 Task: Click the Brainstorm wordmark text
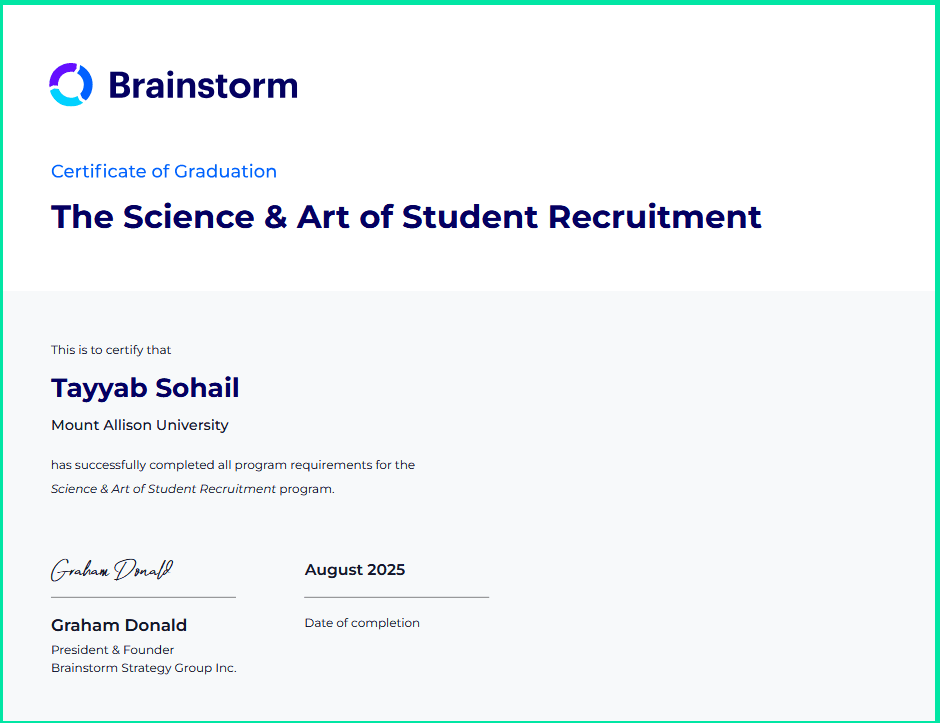[x=203, y=86]
